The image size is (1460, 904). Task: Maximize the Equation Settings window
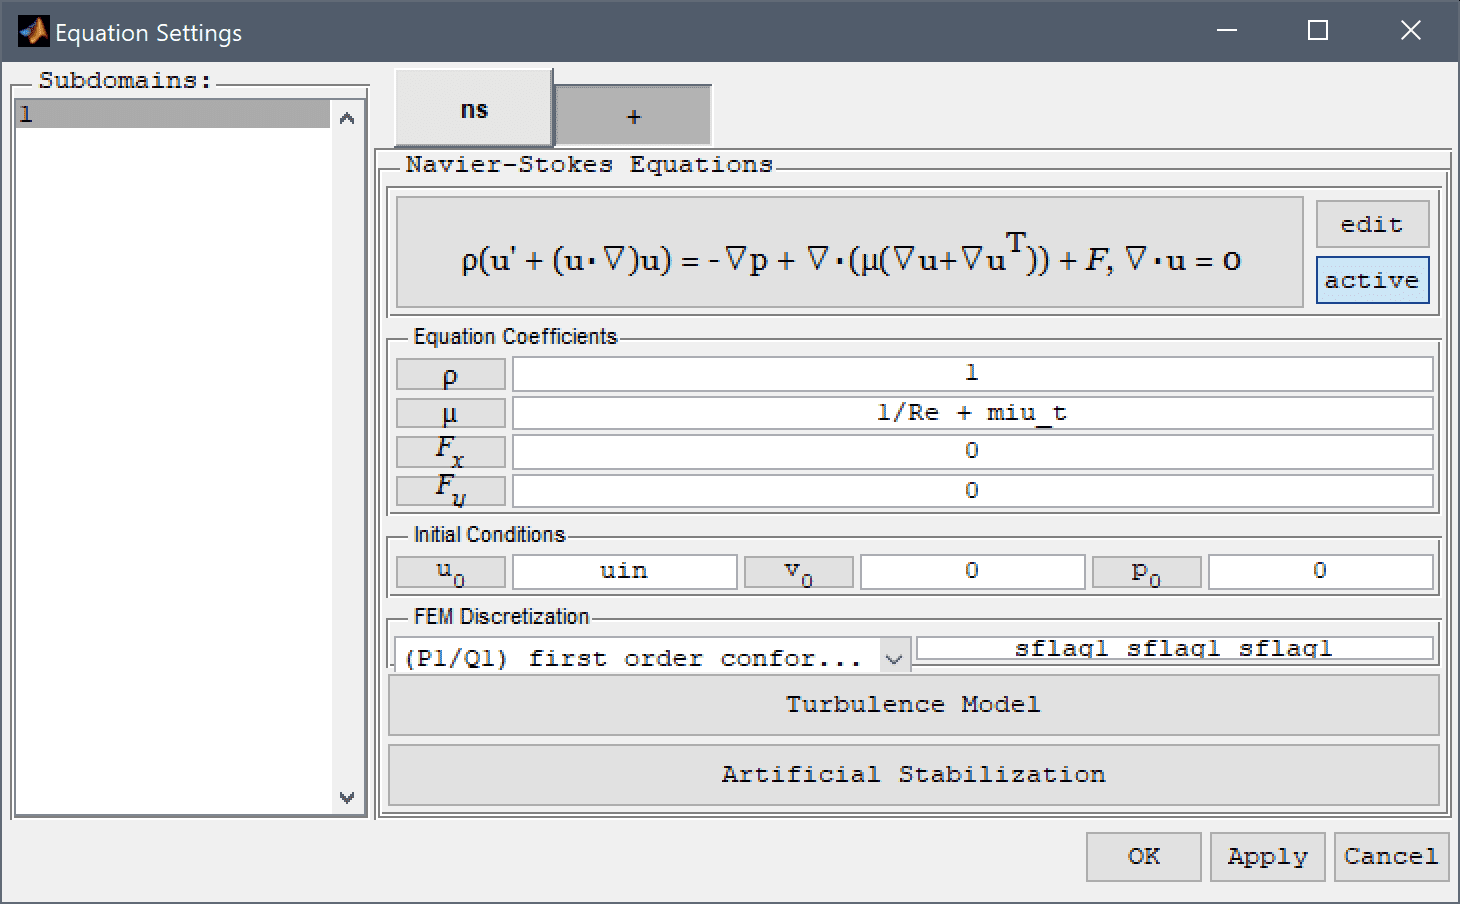tap(1318, 31)
